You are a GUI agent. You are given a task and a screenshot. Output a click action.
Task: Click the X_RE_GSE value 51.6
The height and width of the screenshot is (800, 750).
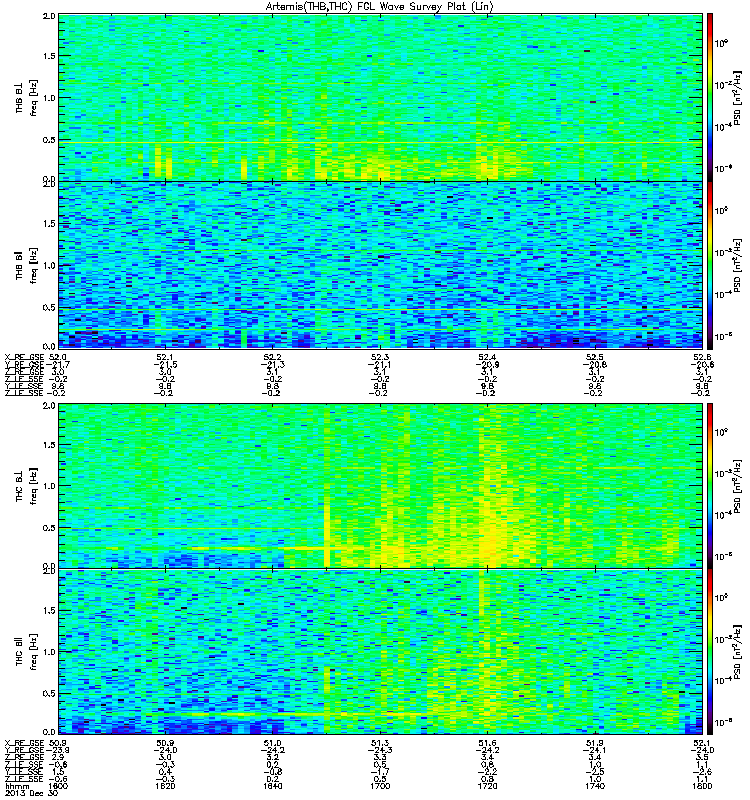coord(487,743)
